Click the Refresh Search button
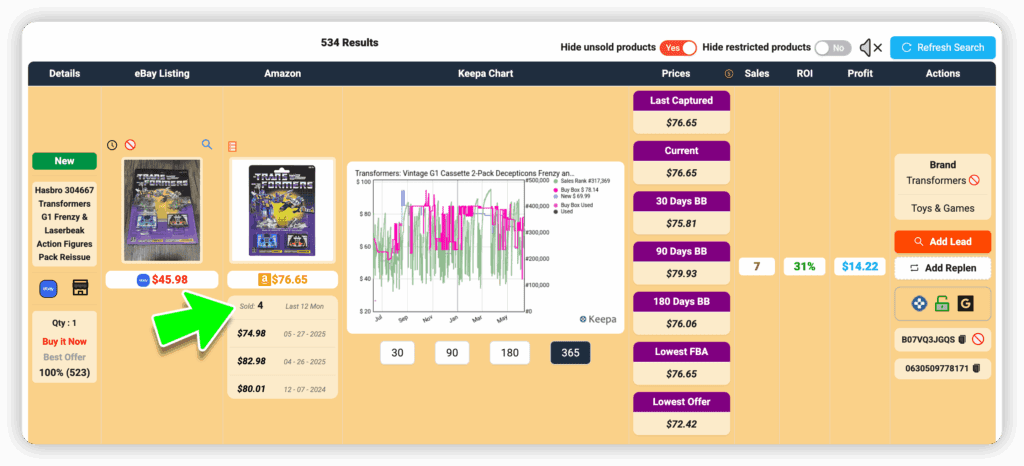1024x466 pixels. 942,48
